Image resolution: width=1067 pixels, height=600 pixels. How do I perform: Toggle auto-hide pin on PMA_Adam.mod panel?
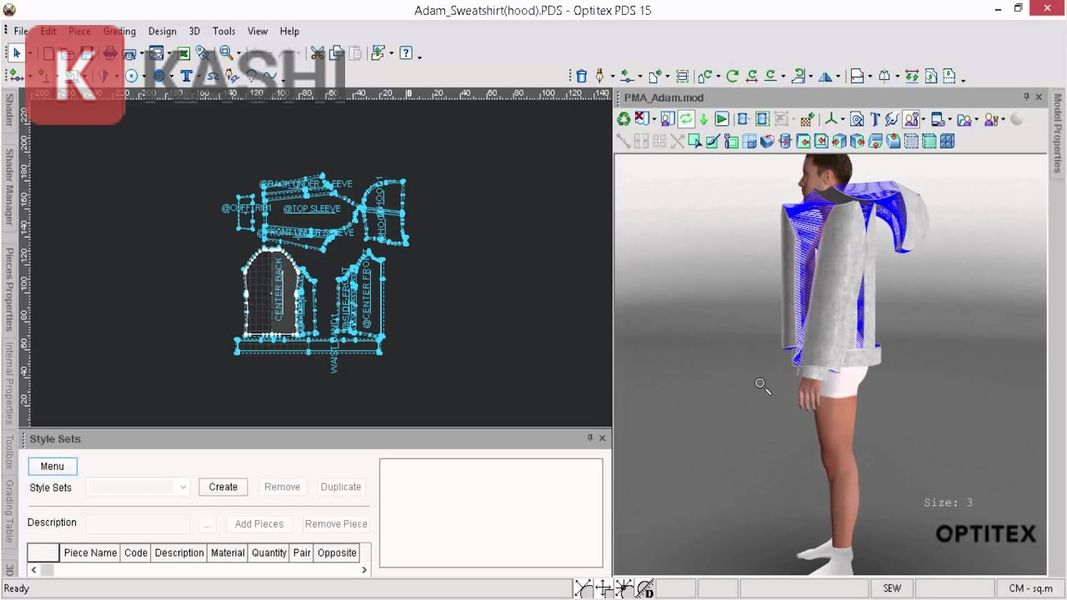1026,97
